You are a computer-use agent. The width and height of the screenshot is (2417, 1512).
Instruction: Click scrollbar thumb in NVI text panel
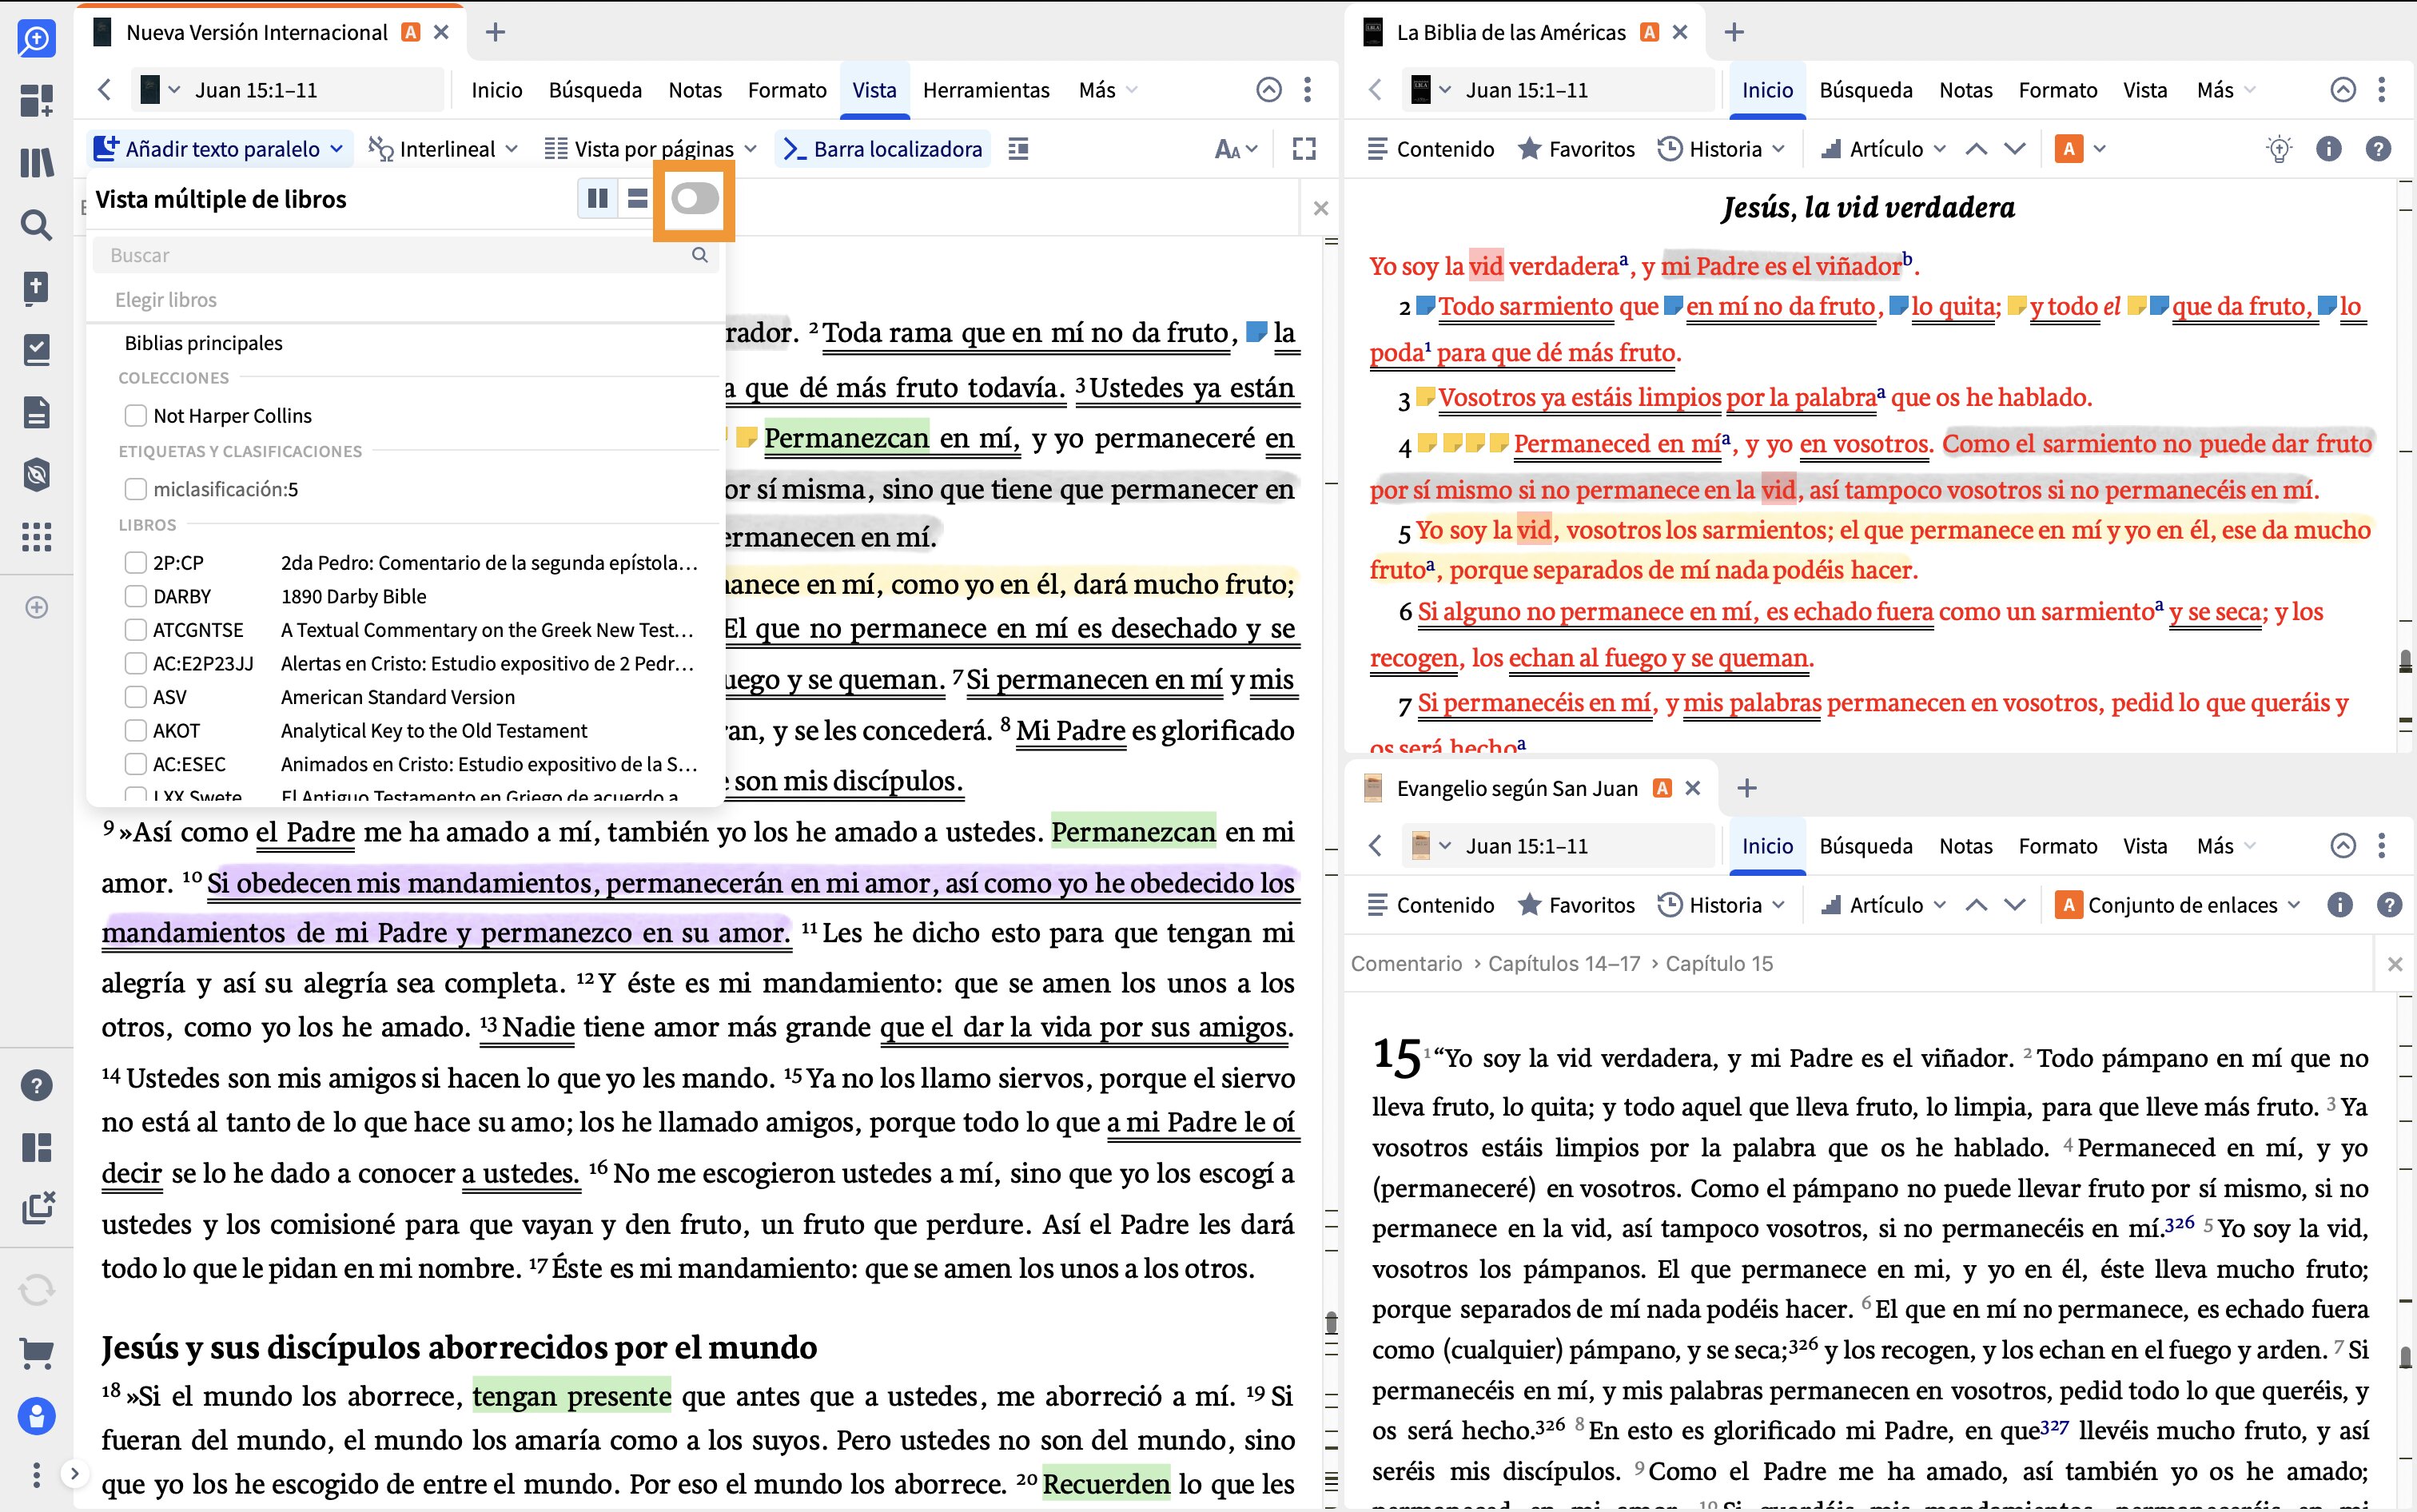point(1331,1323)
